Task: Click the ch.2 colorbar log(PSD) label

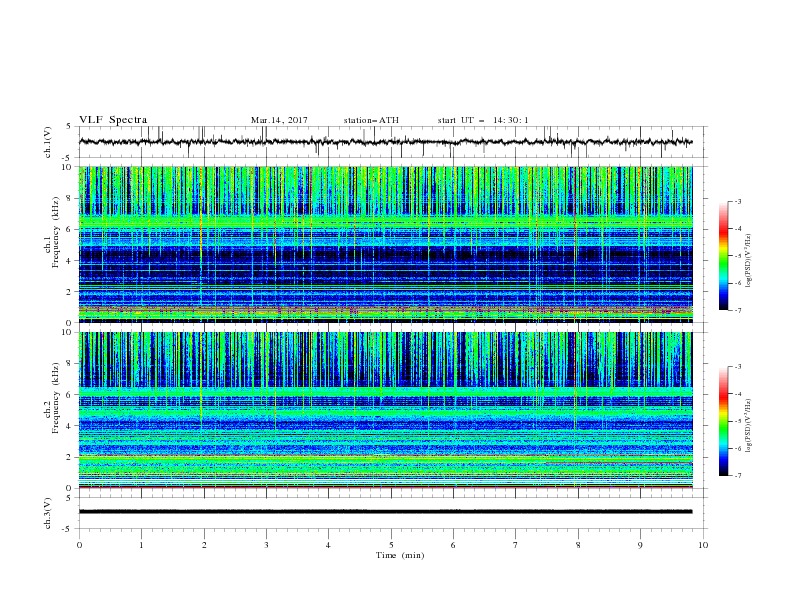Action: tap(749, 426)
